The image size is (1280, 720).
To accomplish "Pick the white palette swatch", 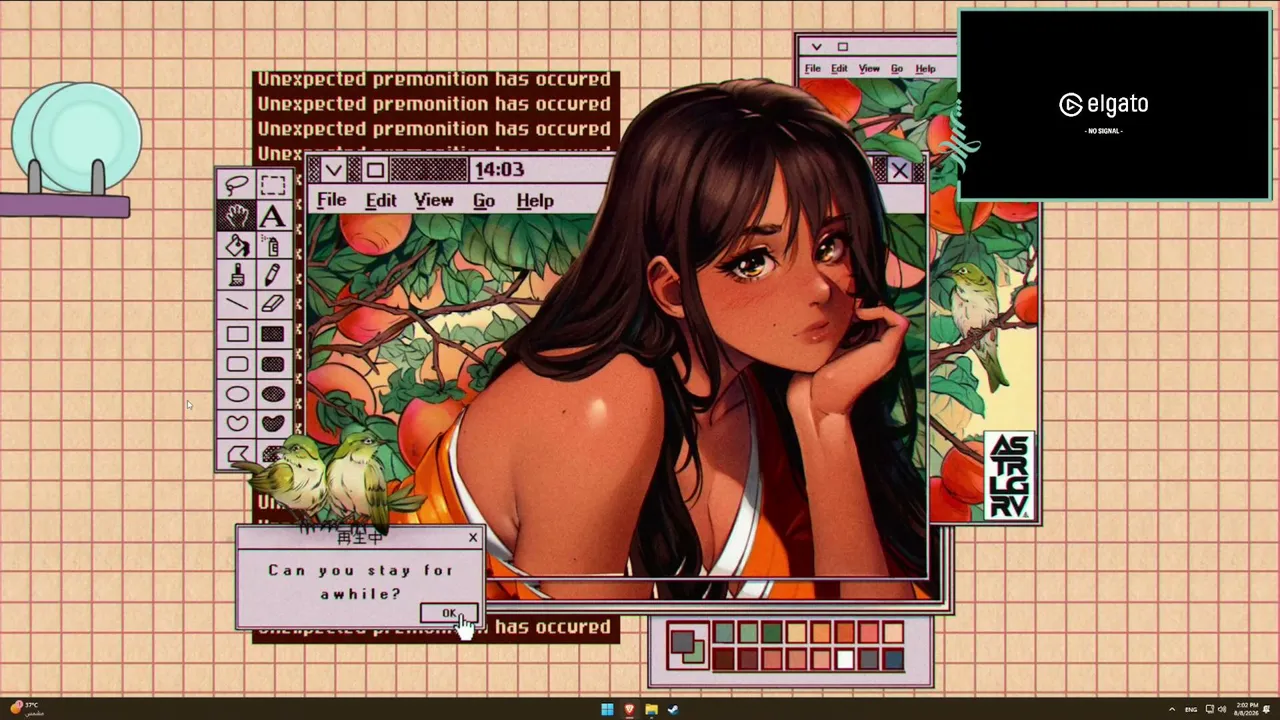I will pyautogui.click(x=845, y=659).
